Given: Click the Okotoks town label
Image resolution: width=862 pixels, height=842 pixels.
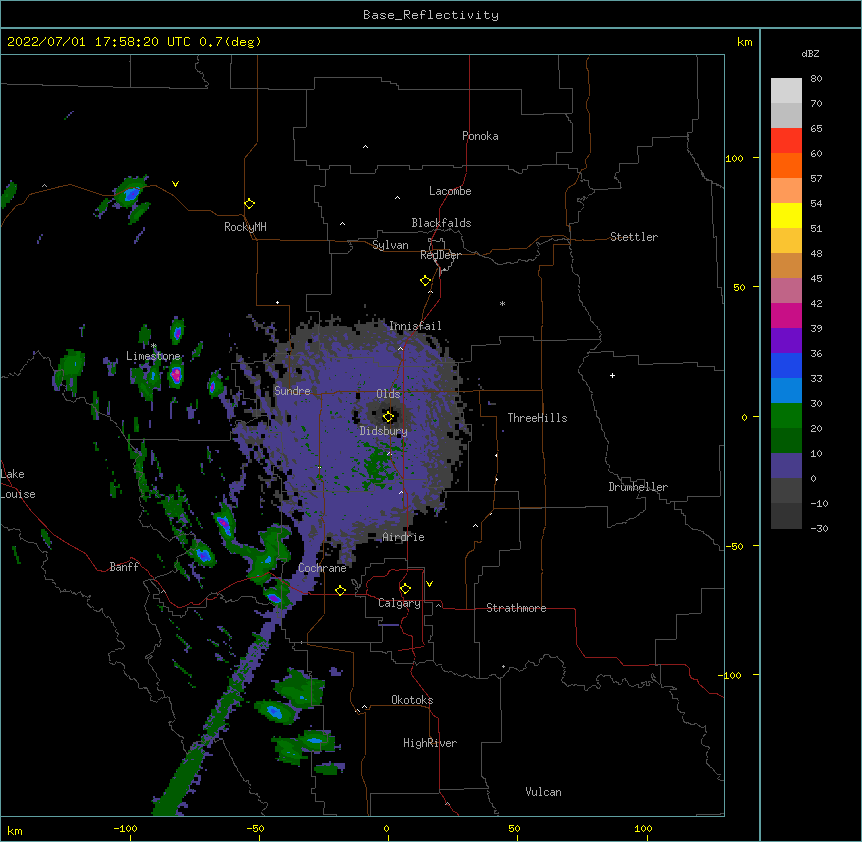Looking at the screenshot, I should click(412, 700).
